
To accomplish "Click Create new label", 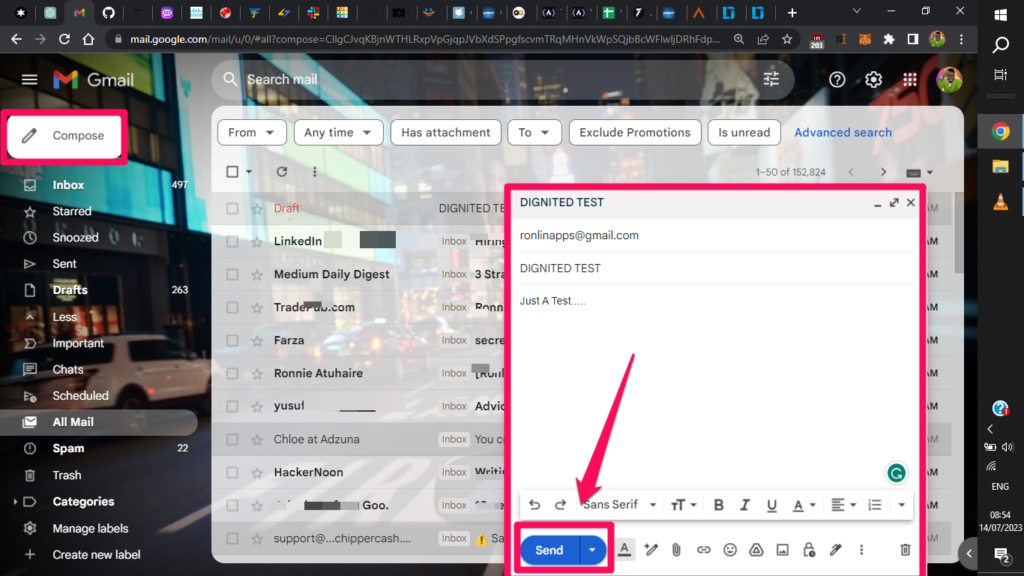I will pos(98,554).
